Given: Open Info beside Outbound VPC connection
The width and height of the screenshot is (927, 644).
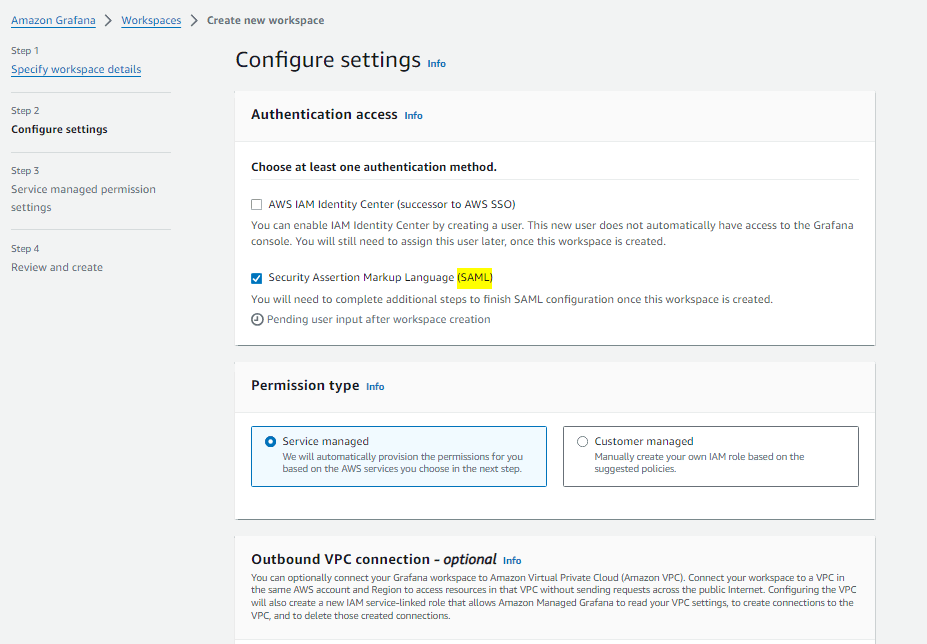Looking at the screenshot, I should 512,561.
